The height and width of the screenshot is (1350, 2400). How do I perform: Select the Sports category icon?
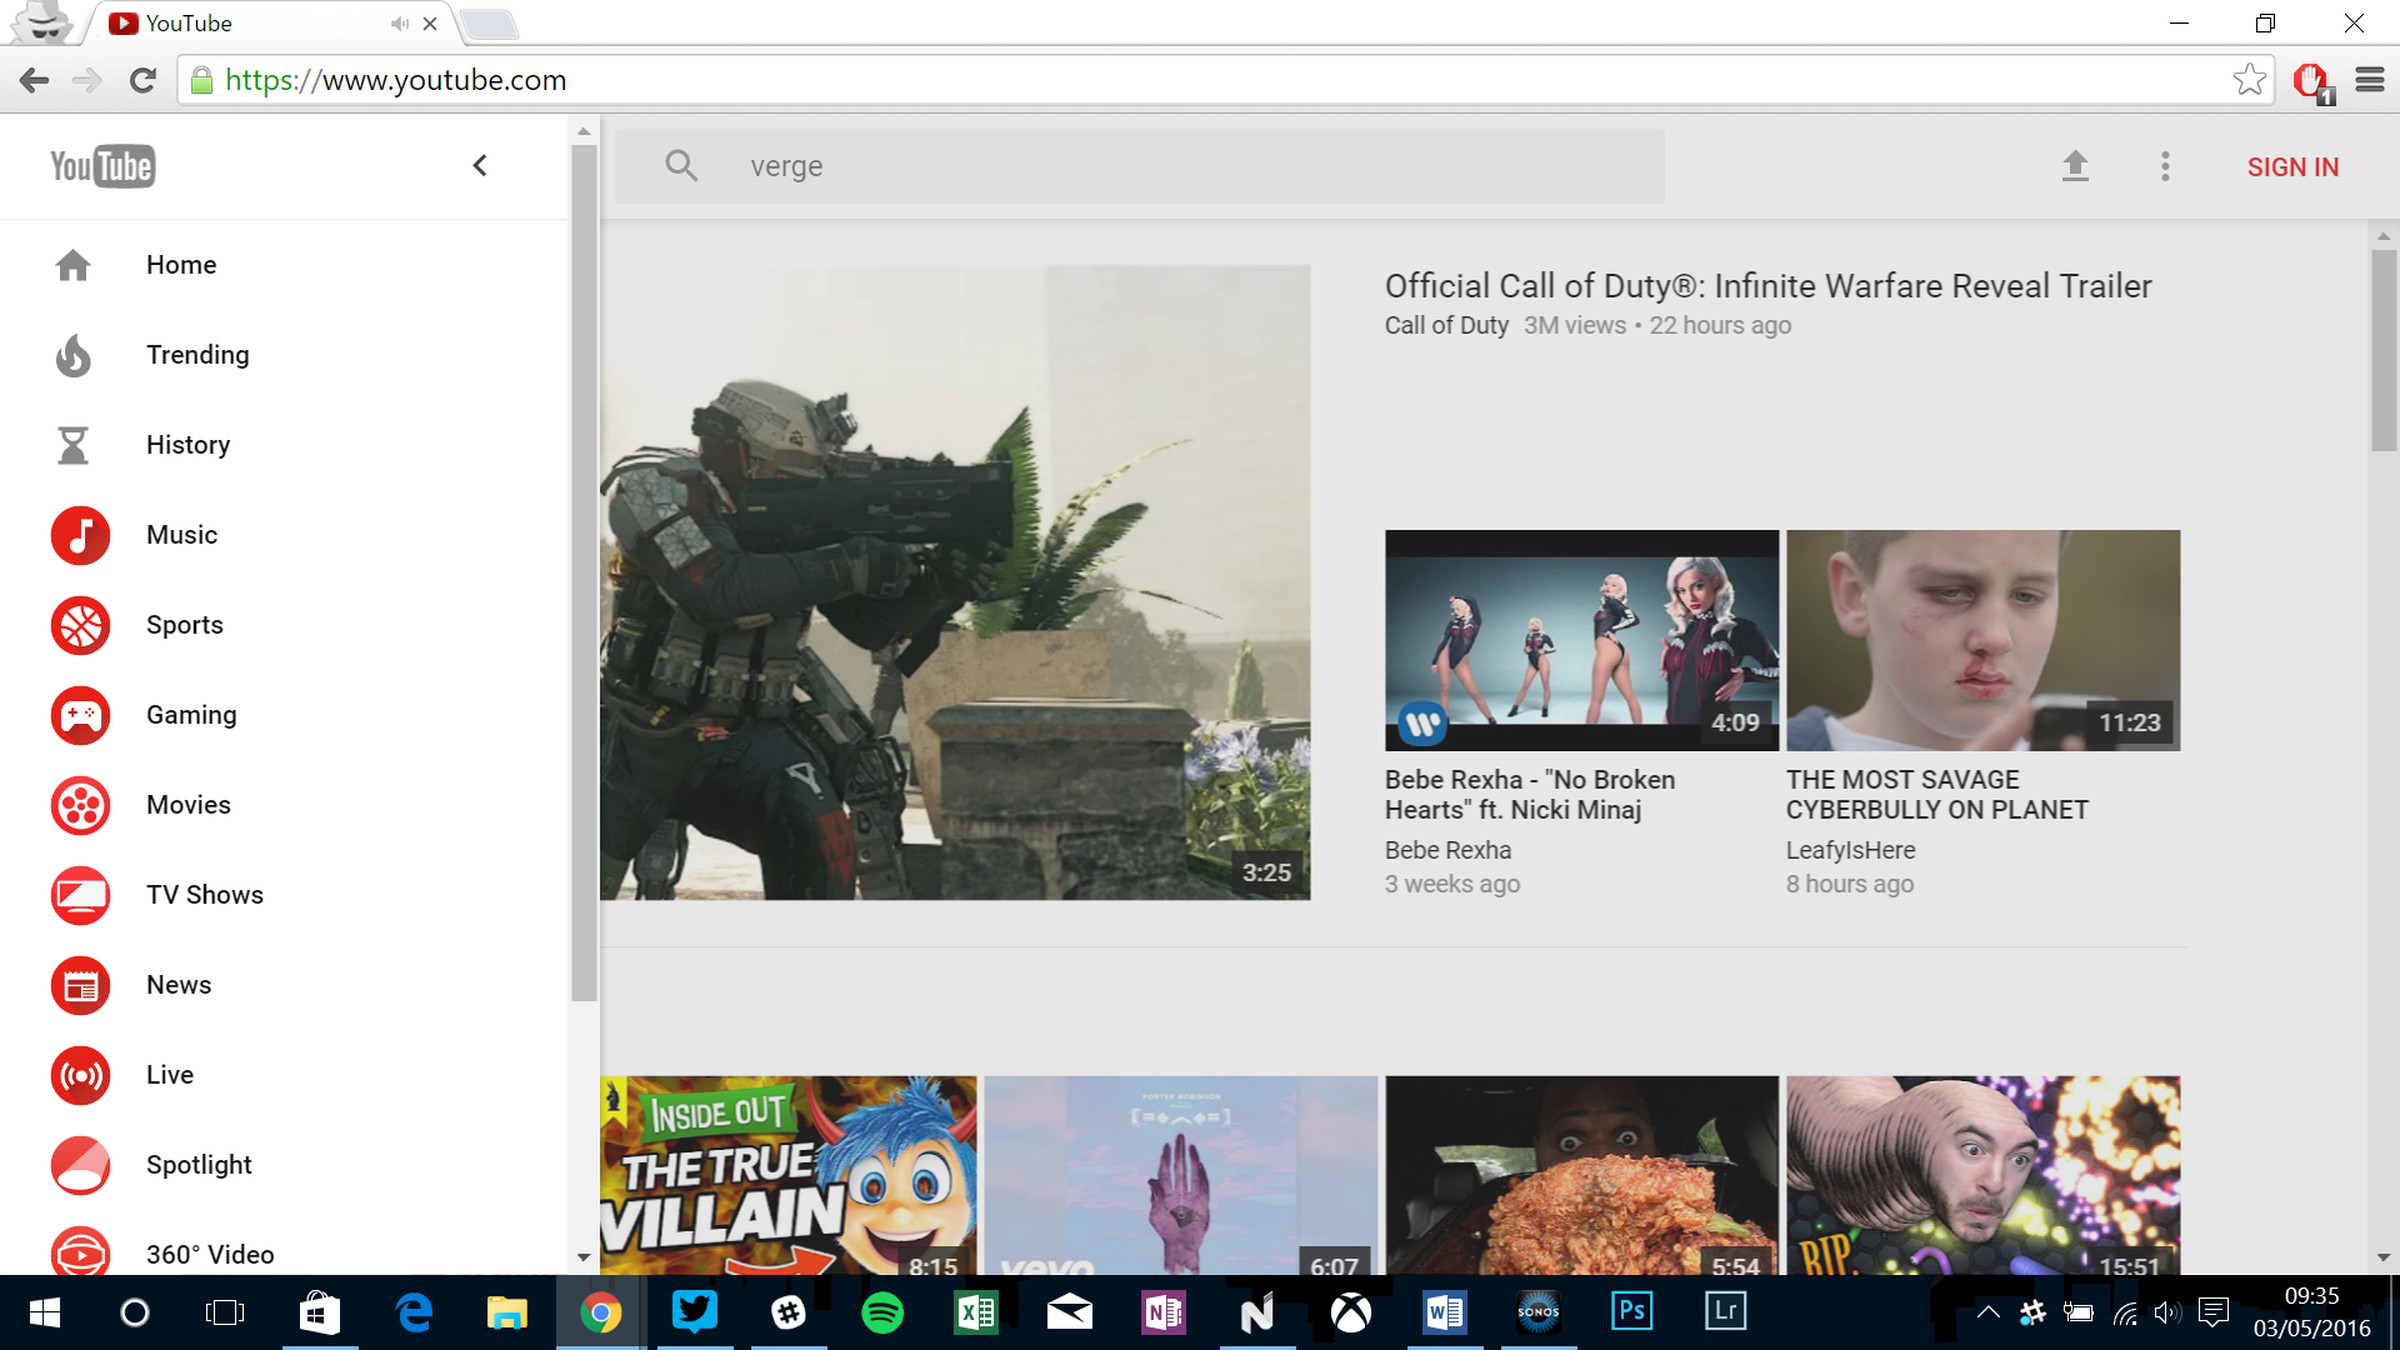80,625
